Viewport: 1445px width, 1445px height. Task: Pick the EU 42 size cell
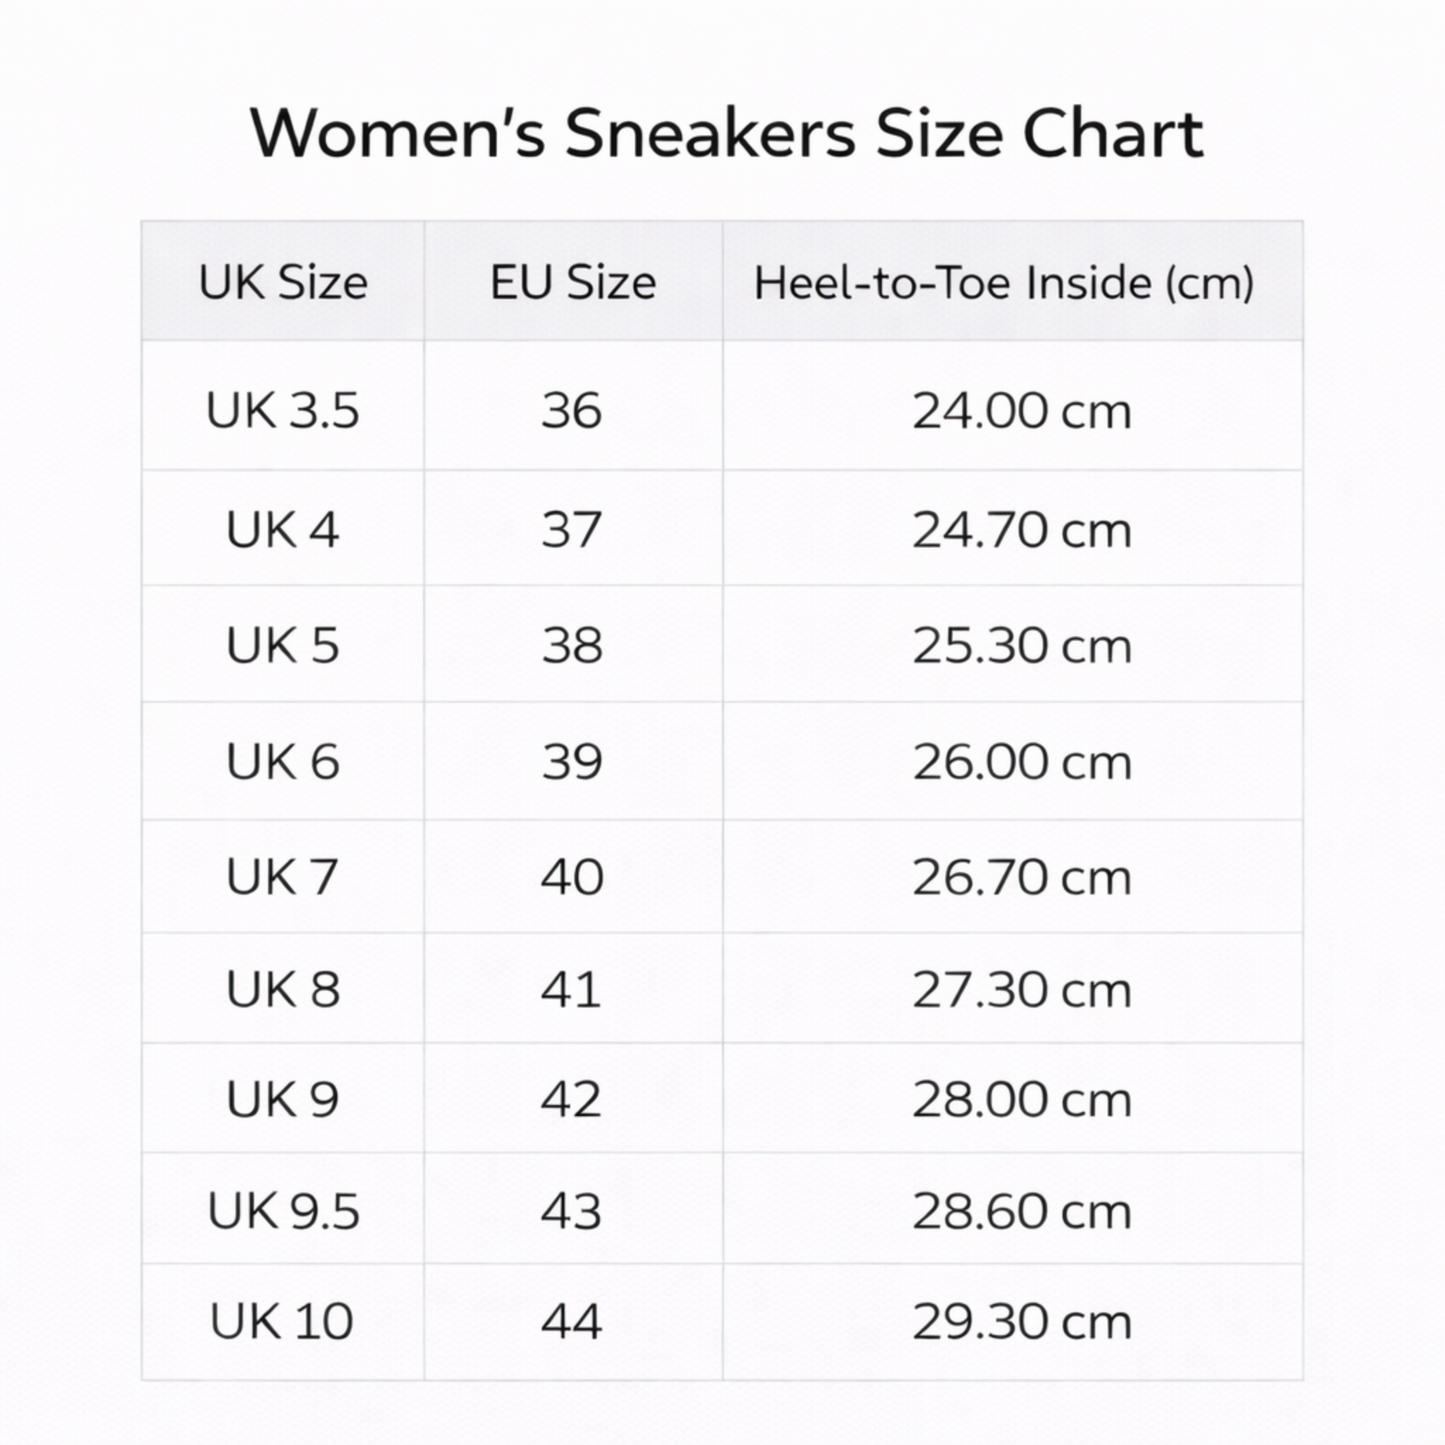[x=572, y=1099]
